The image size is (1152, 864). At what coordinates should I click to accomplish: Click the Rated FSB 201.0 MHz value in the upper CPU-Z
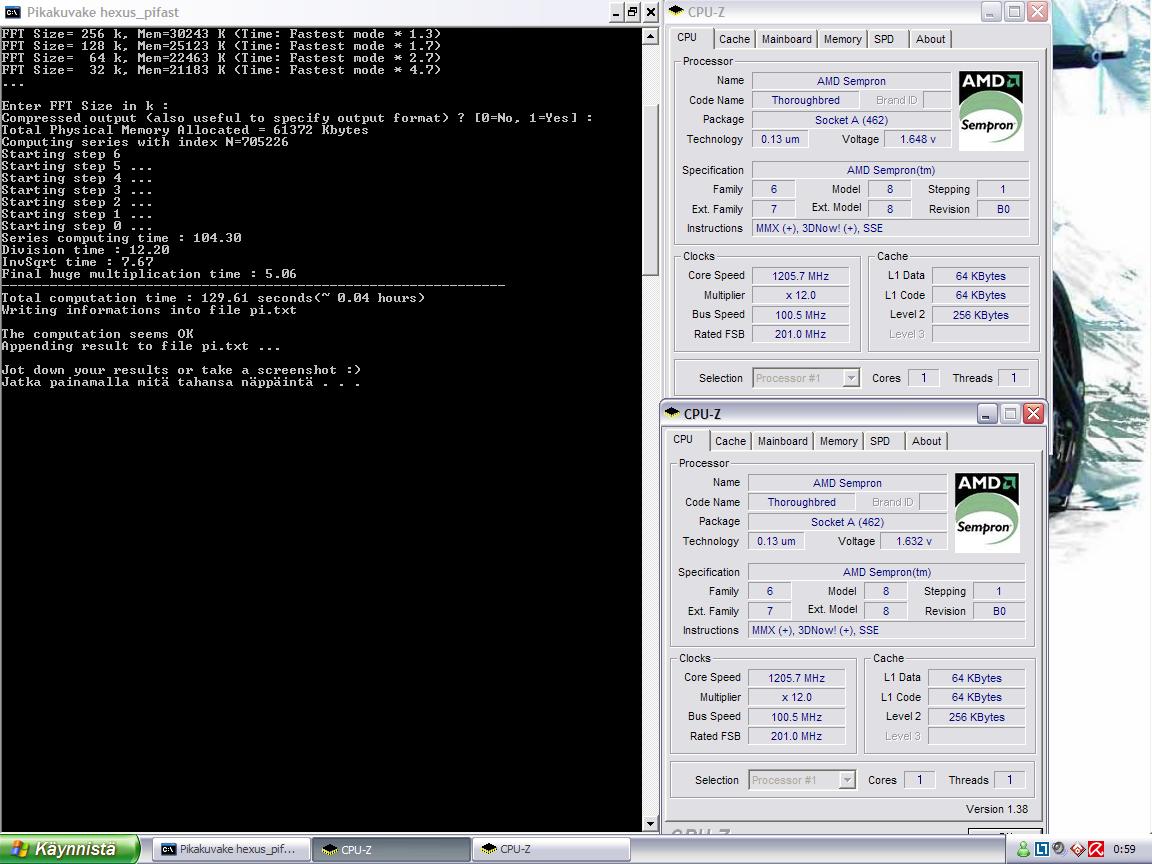pos(800,334)
